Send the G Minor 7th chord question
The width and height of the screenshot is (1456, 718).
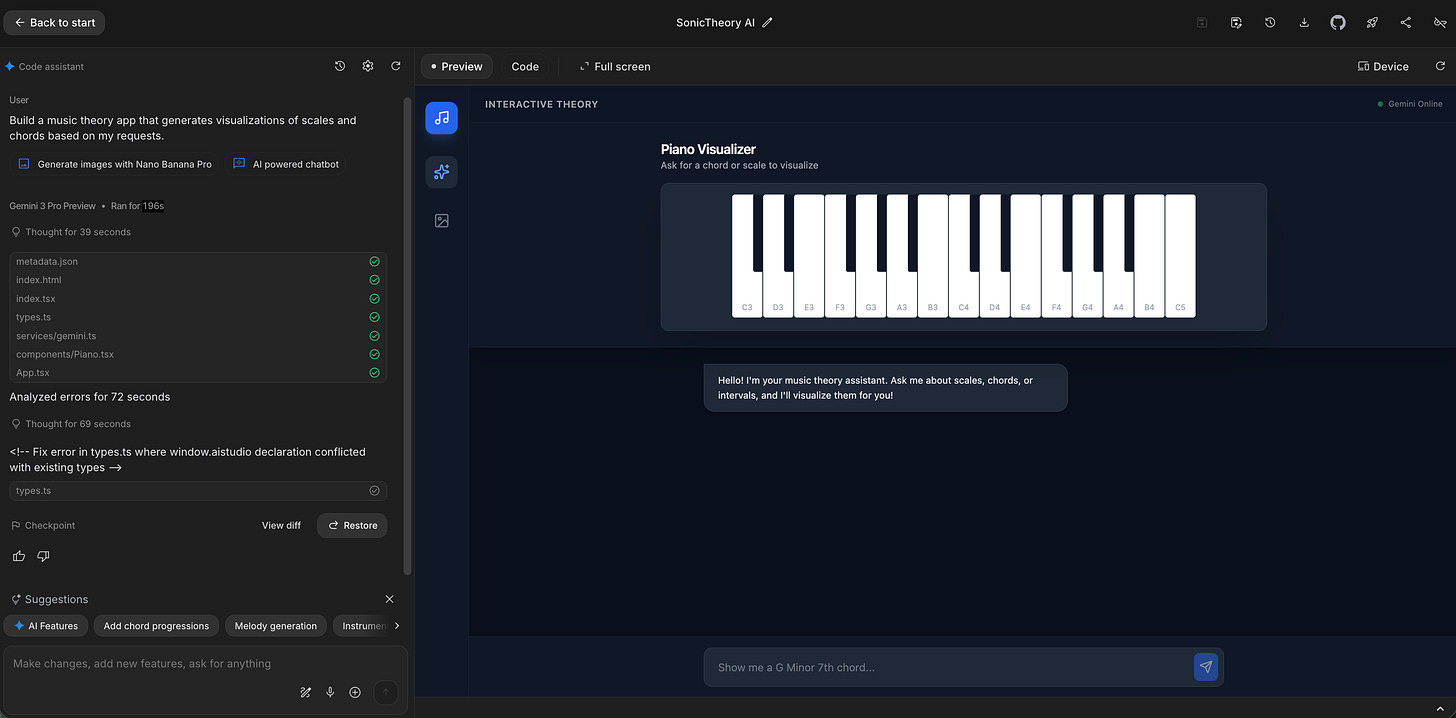point(1205,667)
